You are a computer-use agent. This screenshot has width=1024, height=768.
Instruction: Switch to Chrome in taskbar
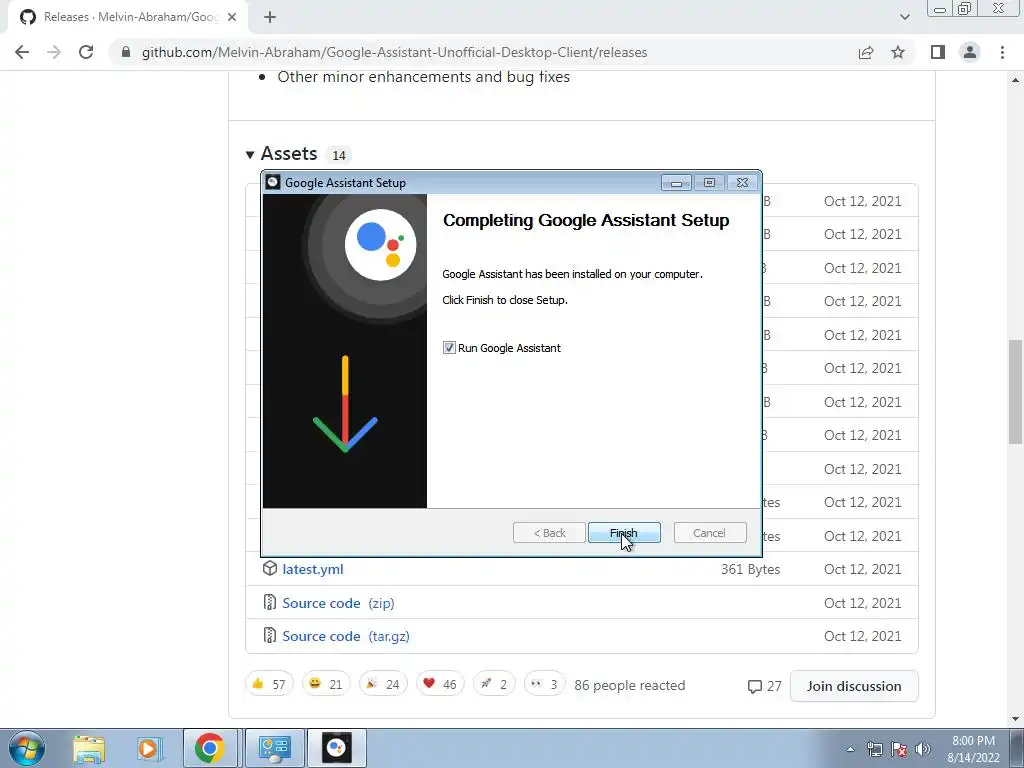(x=210, y=748)
